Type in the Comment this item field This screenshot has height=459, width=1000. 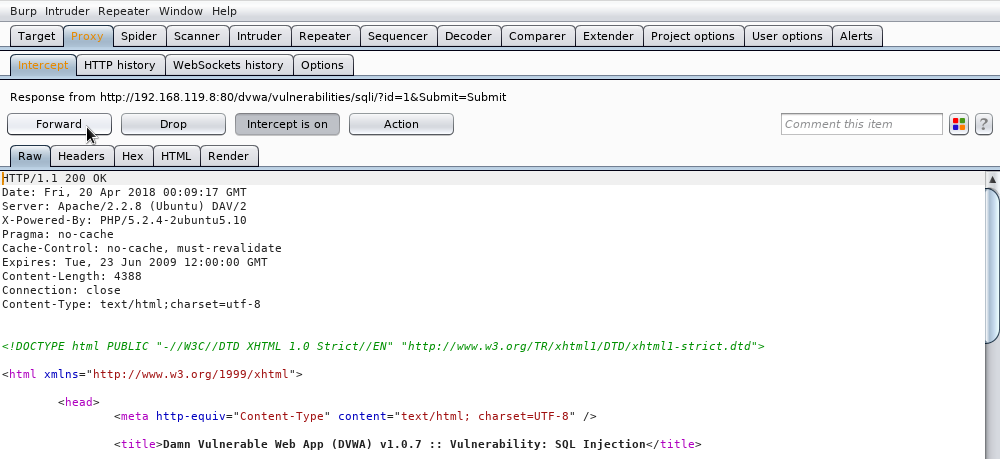click(861, 124)
